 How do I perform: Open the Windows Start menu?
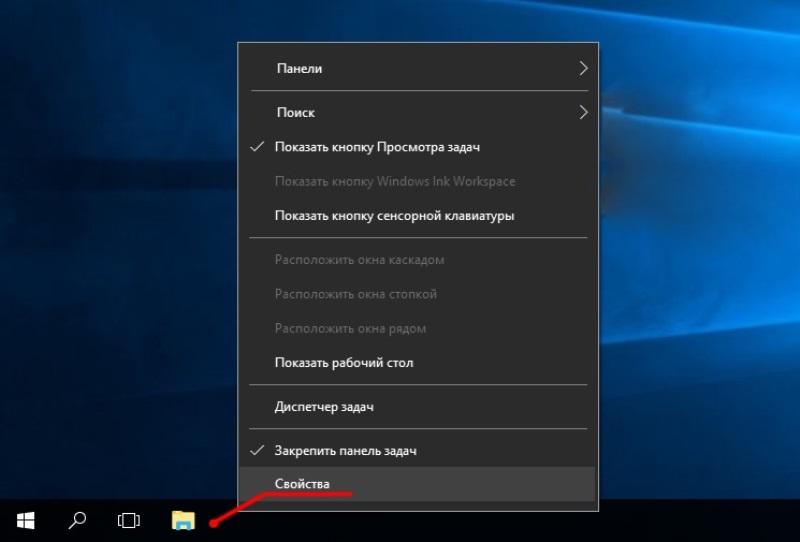pyautogui.click(x=26, y=521)
